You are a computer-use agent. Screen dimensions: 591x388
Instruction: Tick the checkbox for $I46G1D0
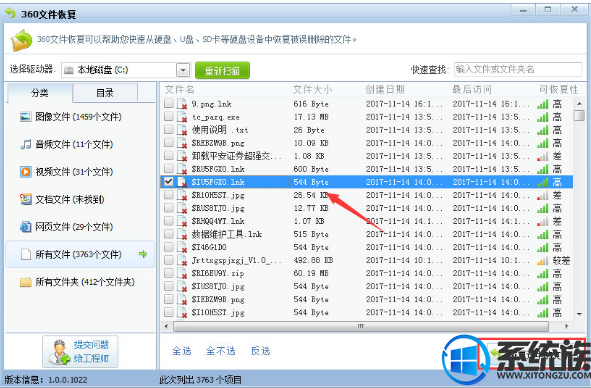[x=168, y=247]
